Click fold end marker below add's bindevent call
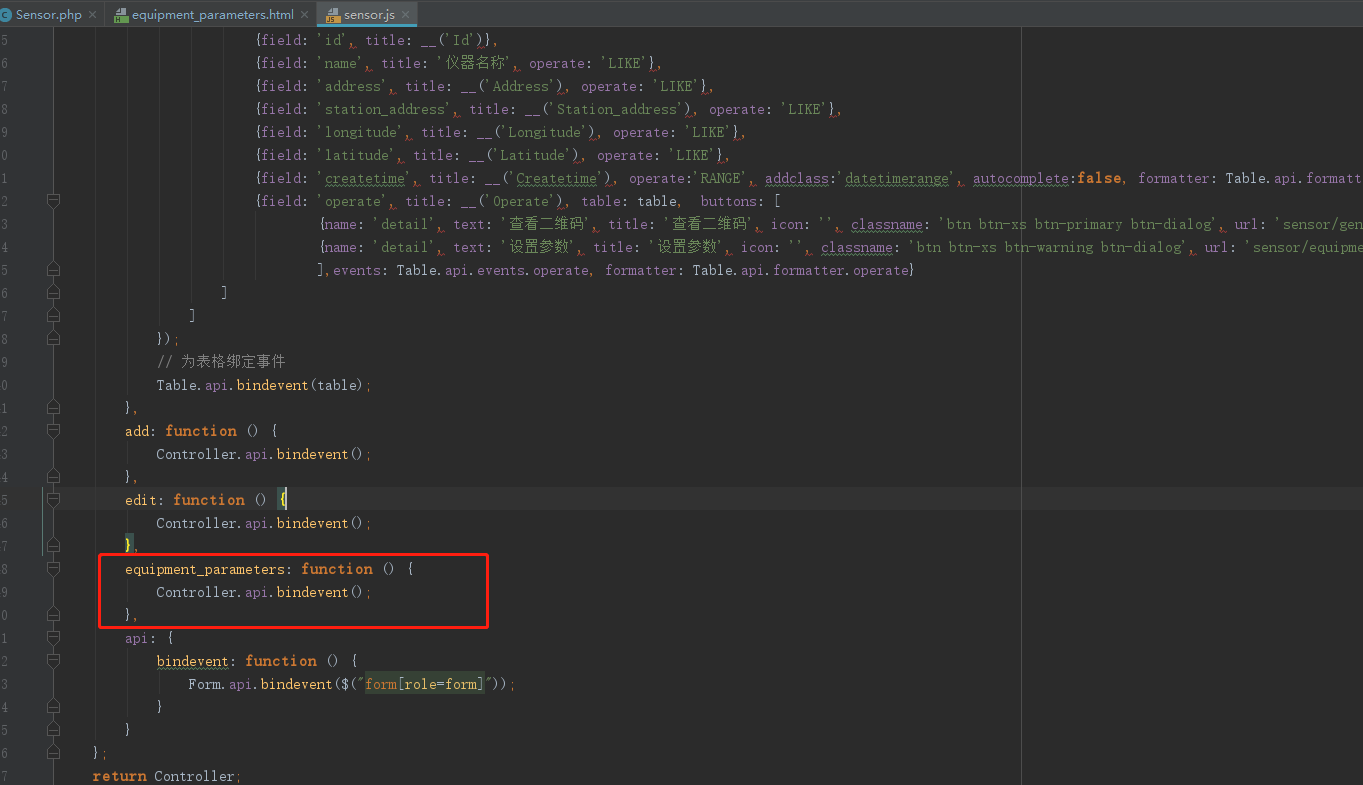1363x785 pixels. coord(53,477)
